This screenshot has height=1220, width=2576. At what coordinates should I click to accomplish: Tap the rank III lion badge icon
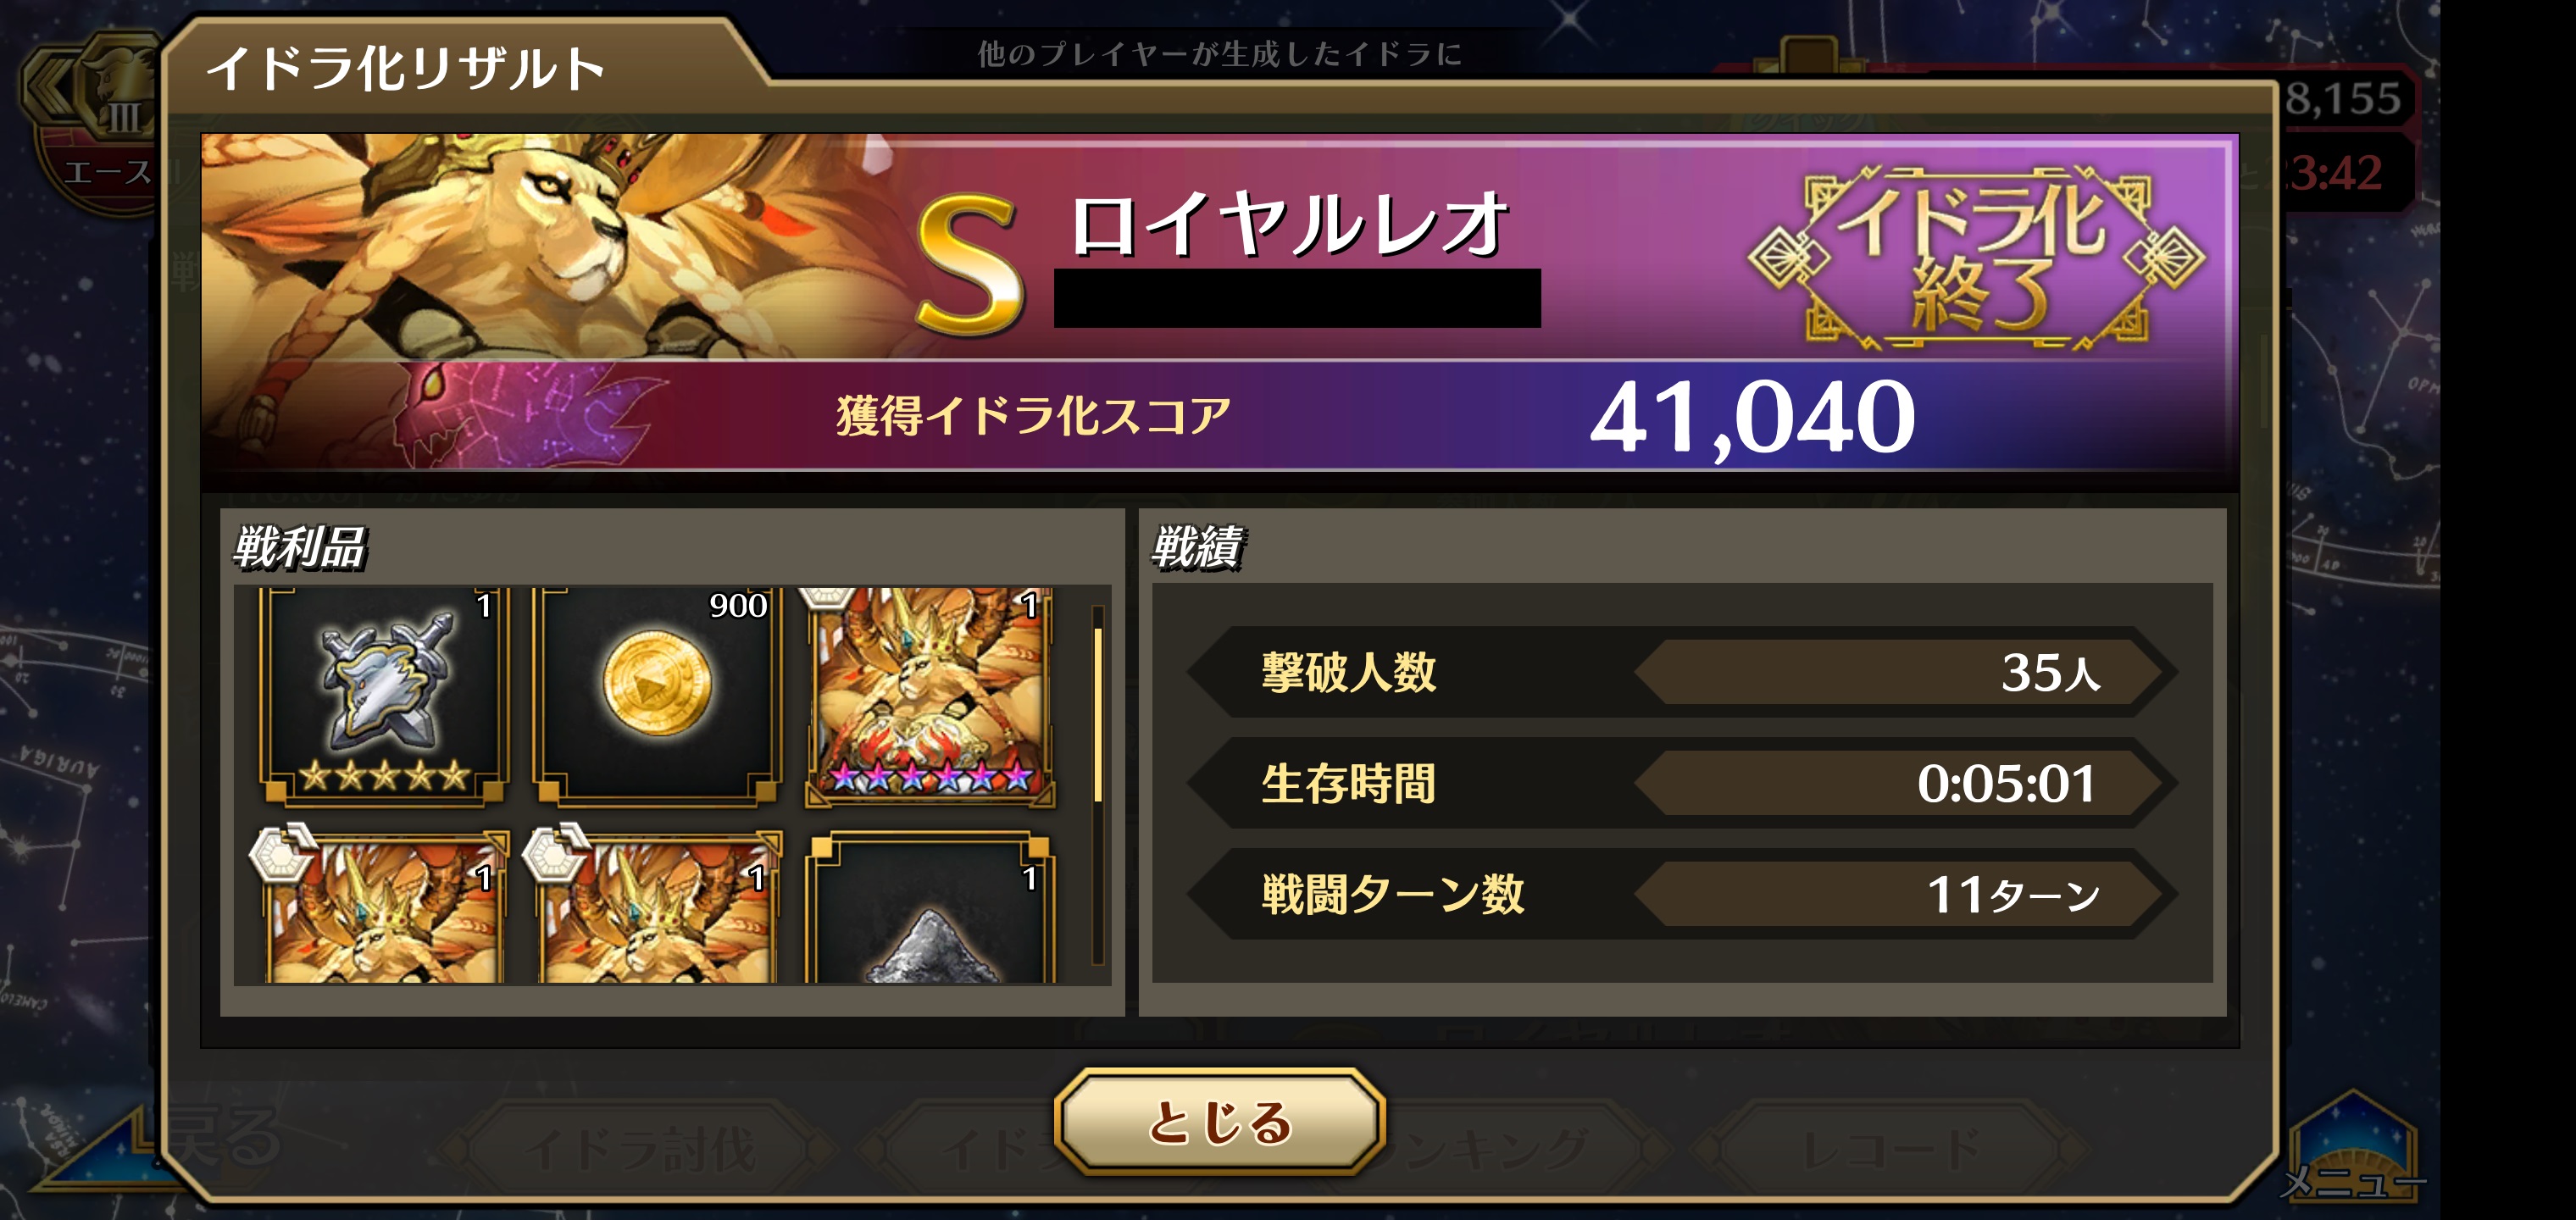pos(122,88)
